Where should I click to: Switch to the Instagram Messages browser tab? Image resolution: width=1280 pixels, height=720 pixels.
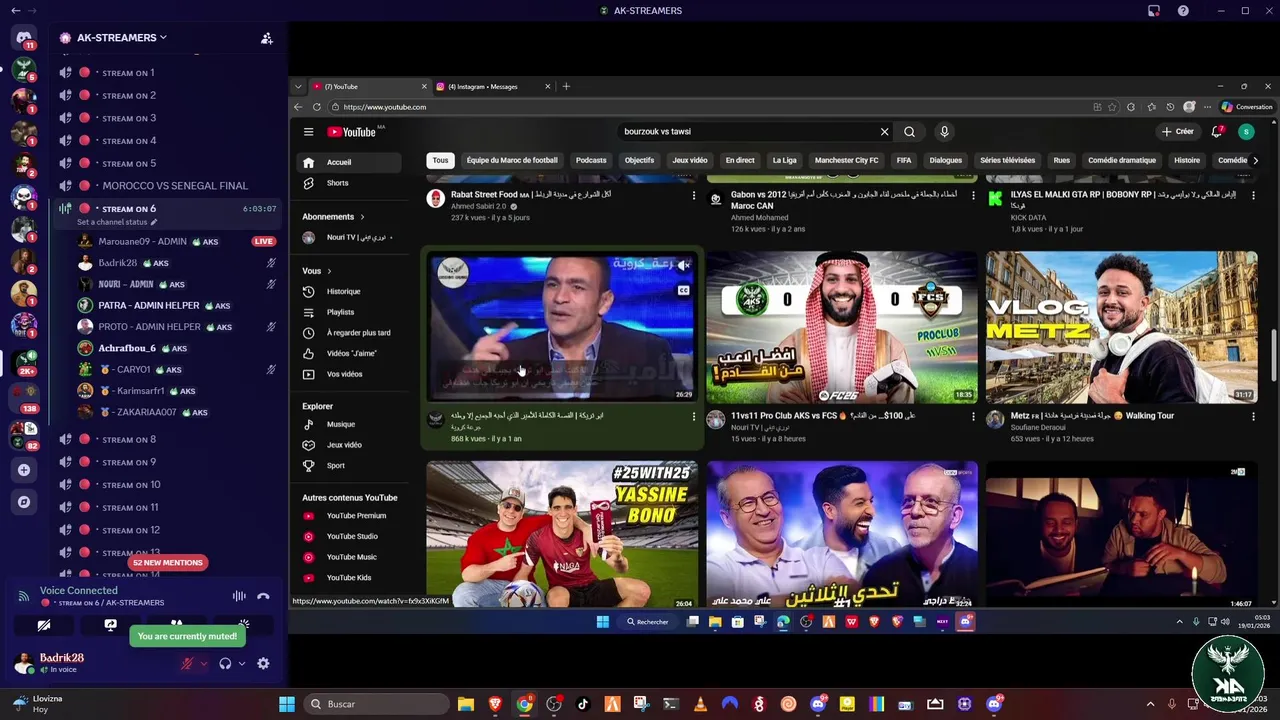pyautogui.click(x=493, y=87)
